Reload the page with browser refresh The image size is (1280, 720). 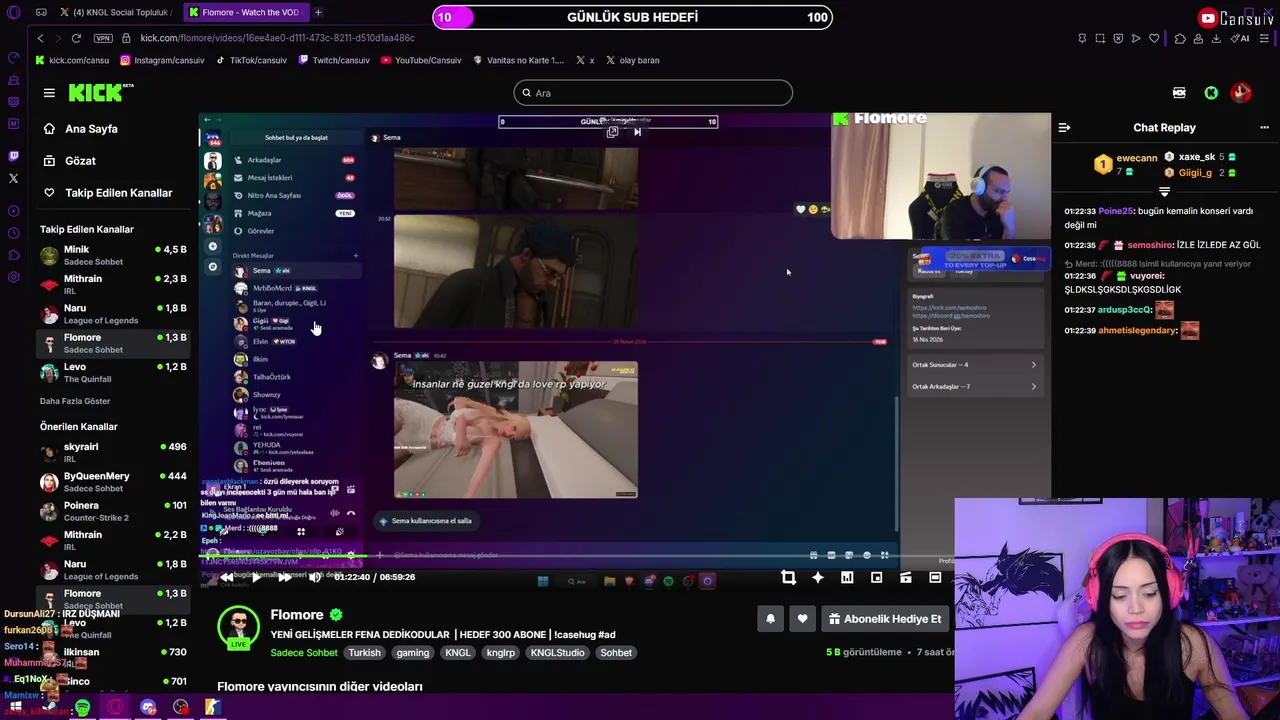76,38
